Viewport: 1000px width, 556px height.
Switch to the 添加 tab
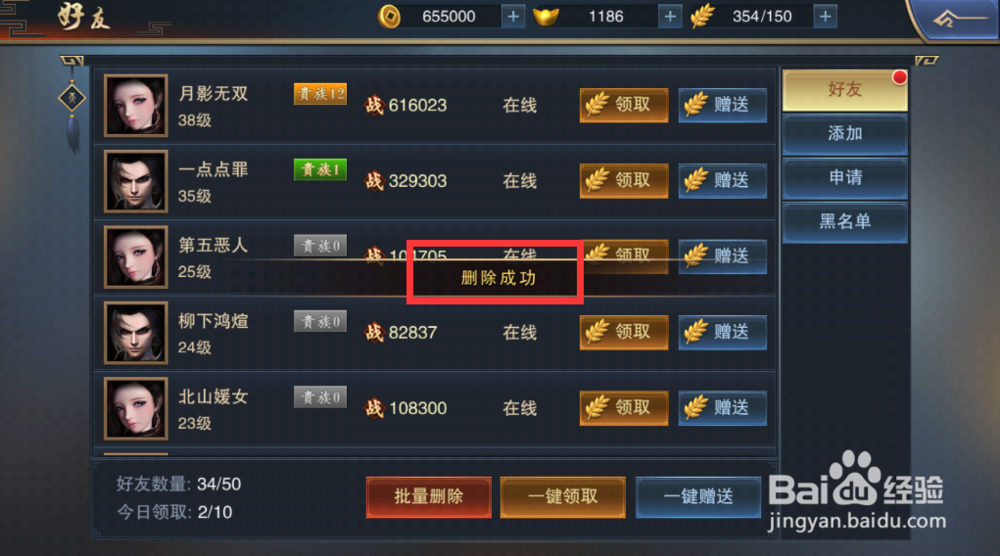(845, 134)
